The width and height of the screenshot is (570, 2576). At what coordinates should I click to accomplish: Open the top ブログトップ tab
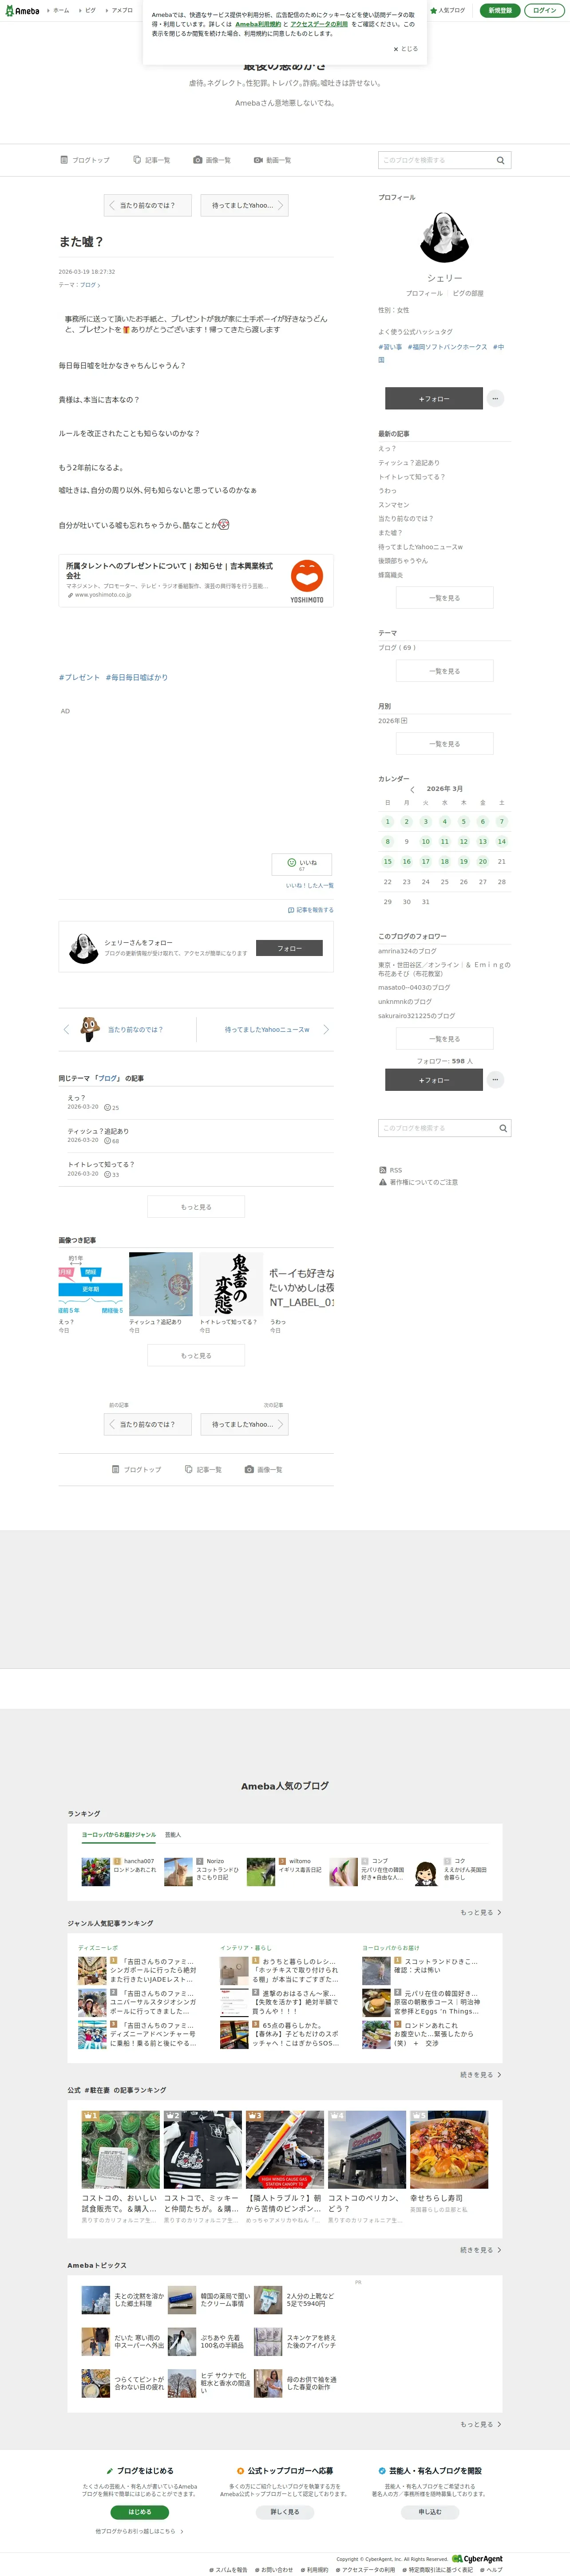tap(85, 160)
